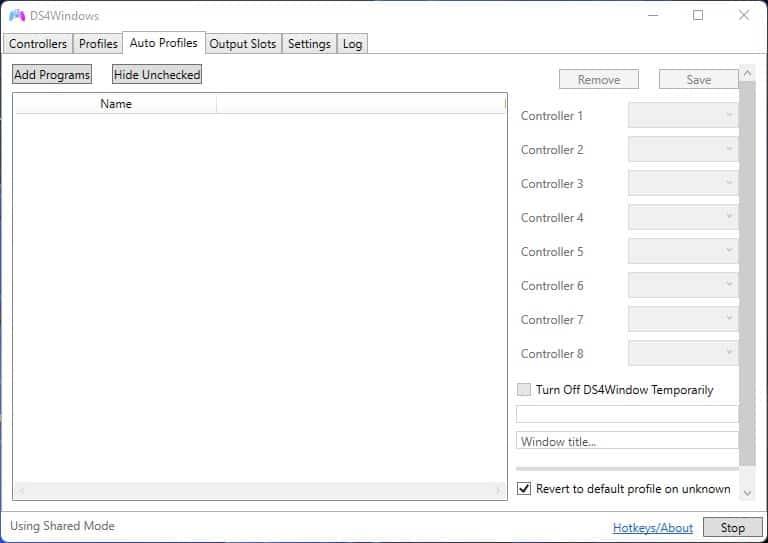Open the Profiles tab

[x=98, y=44]
